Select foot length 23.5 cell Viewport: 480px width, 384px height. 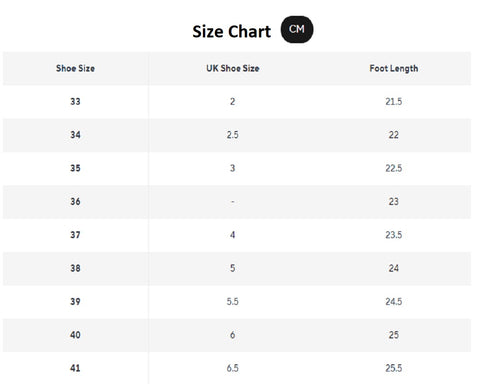(x=394, y=235)
